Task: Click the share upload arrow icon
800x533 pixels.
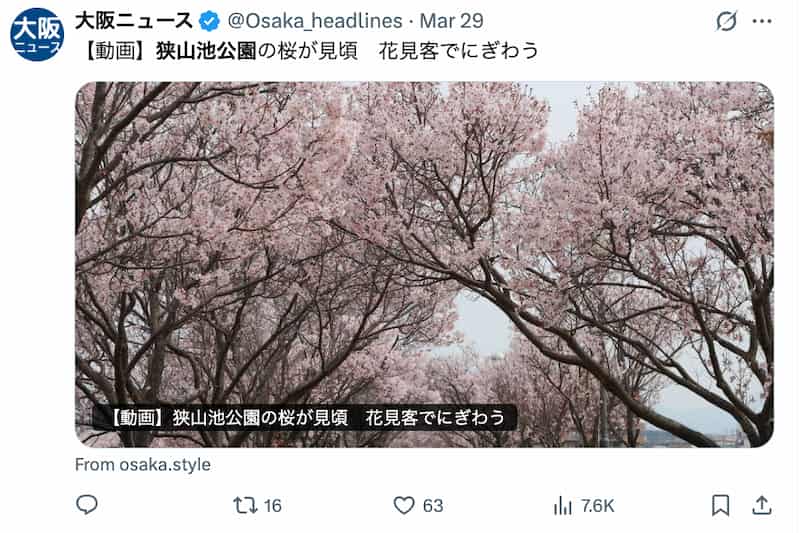Action: coord(761,505)
